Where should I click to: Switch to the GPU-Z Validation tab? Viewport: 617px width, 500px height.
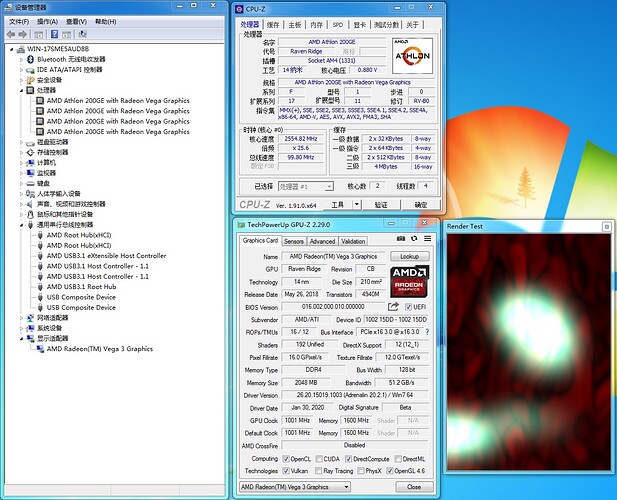pos(353,241)
